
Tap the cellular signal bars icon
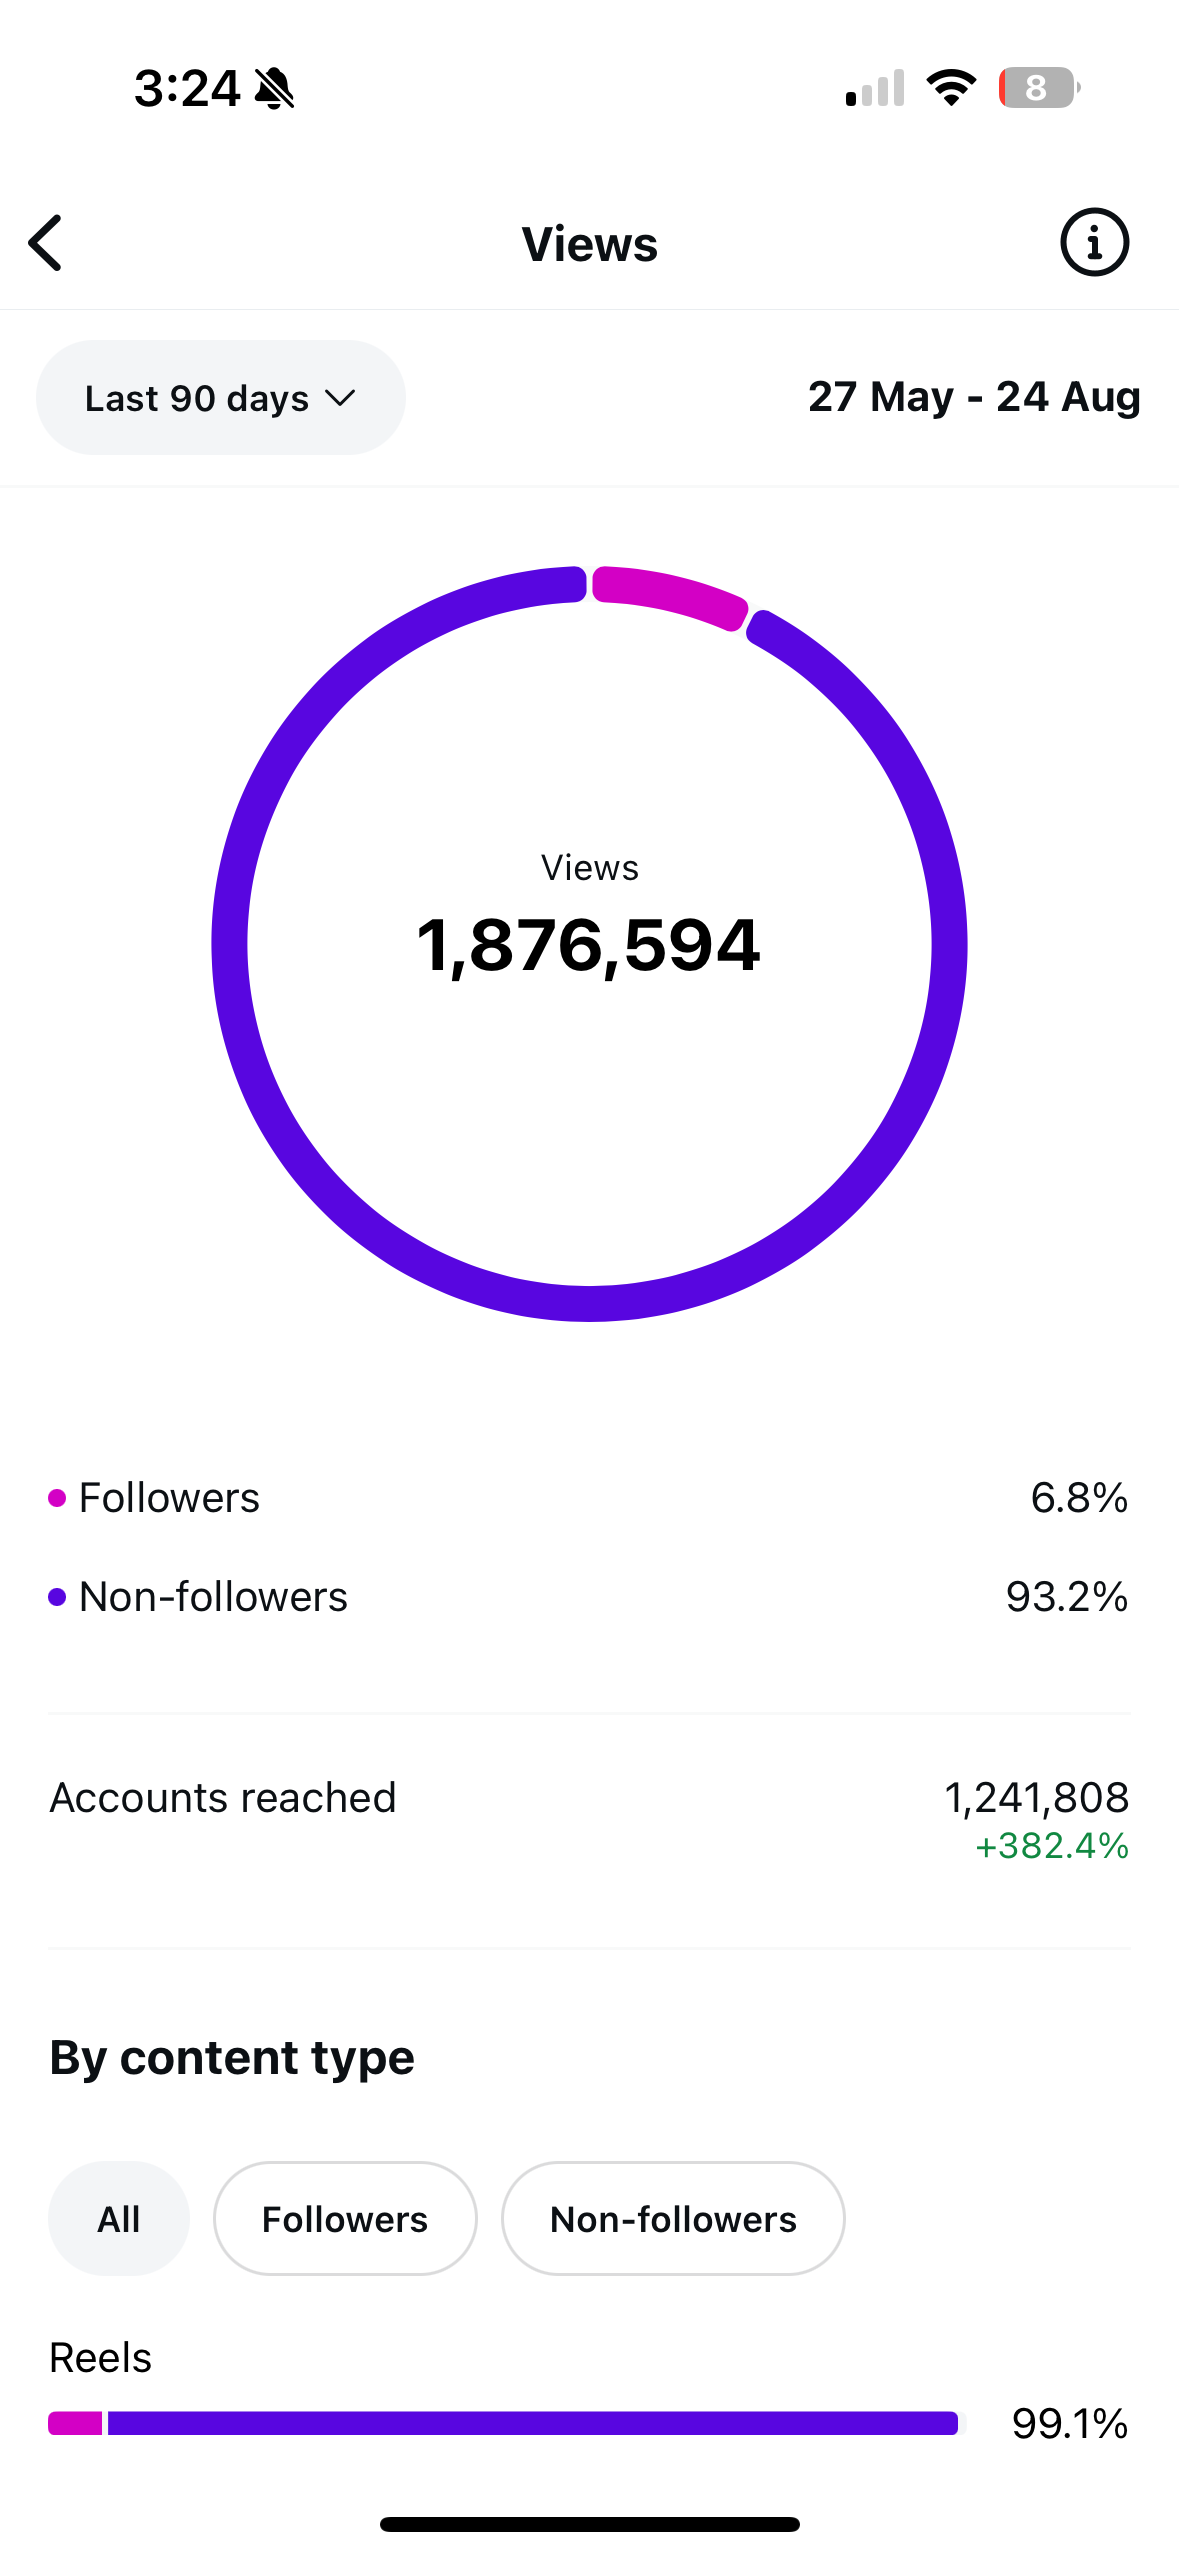pyautogui.click(x=875, y=88)
